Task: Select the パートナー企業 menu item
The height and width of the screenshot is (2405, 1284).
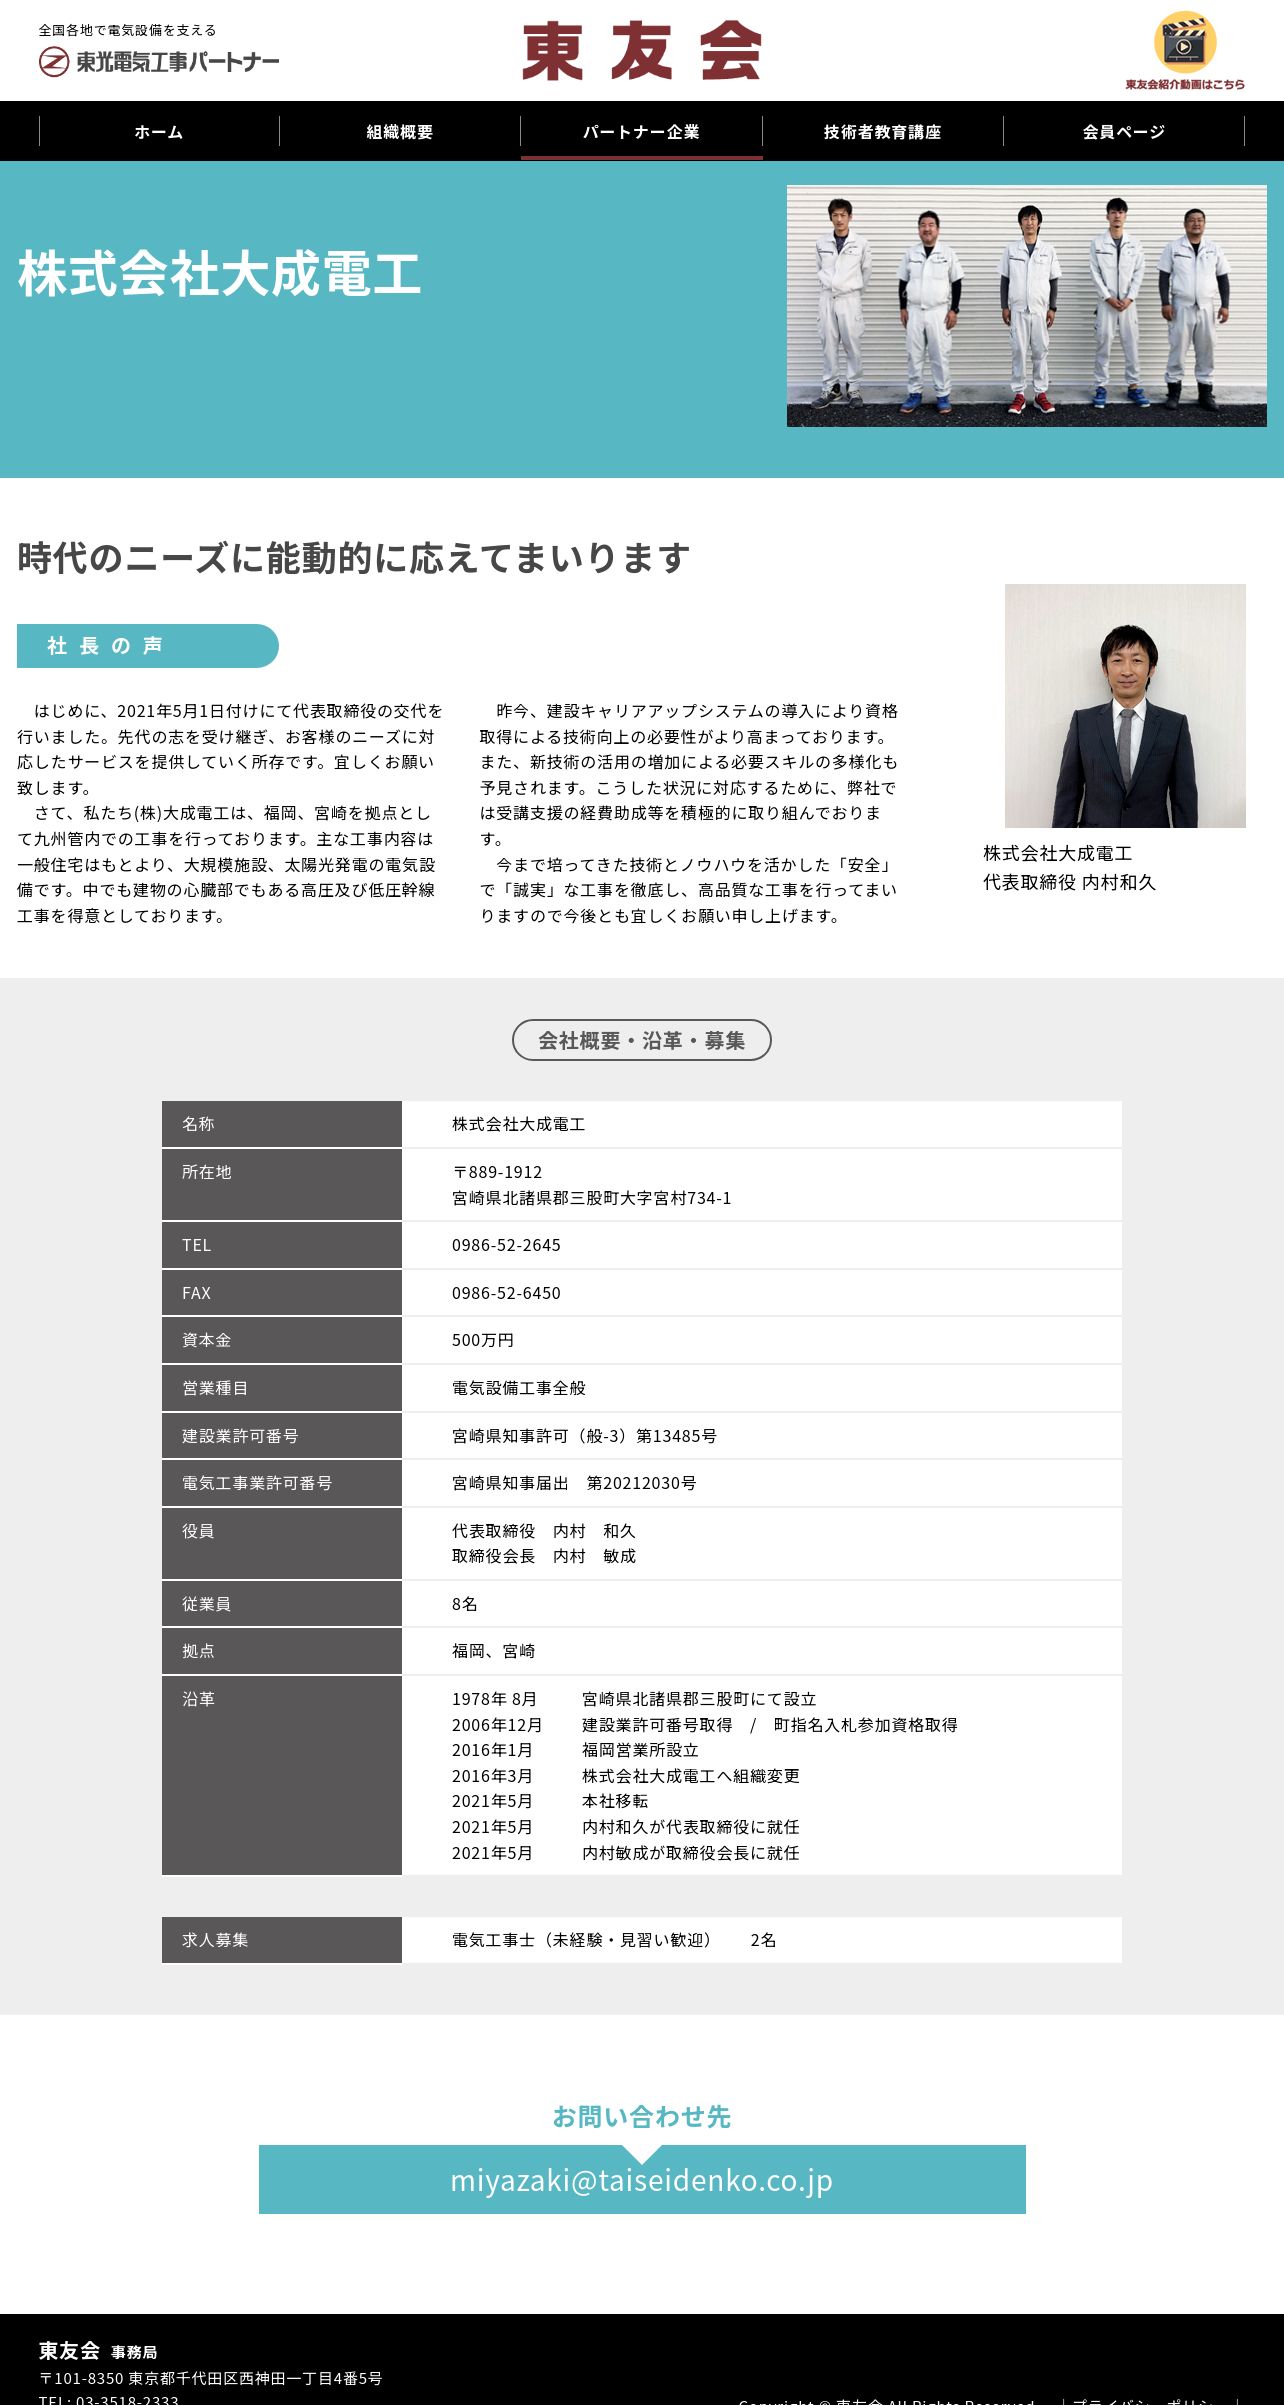Action: tap(641, 131)
